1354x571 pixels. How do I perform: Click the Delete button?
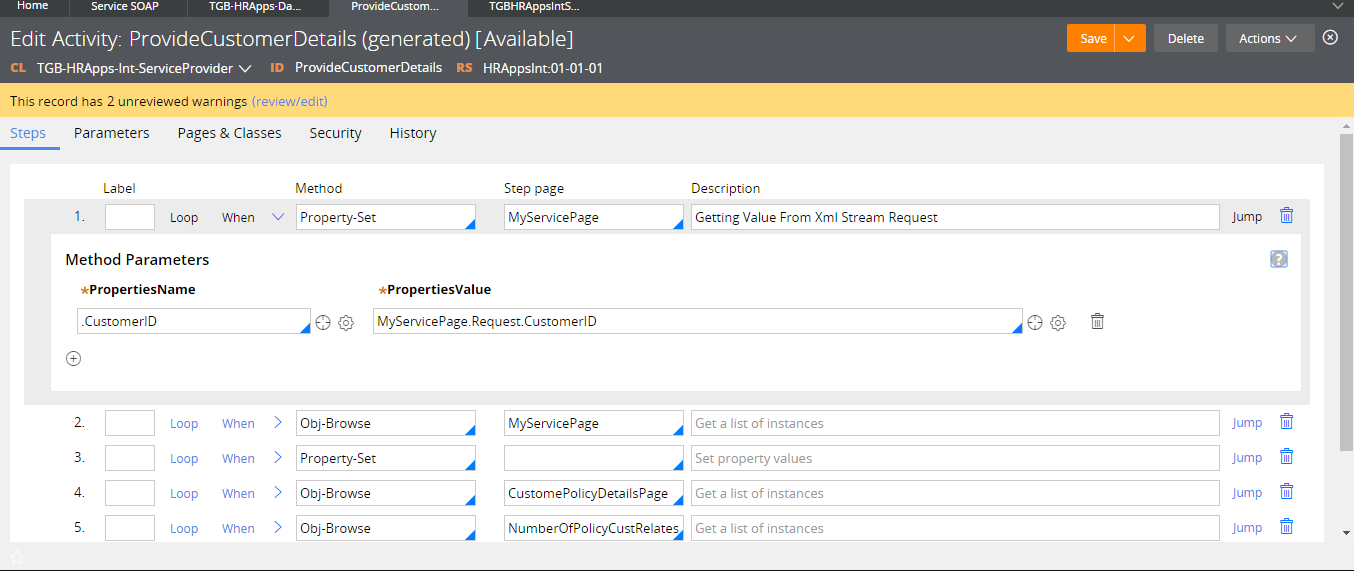pyautogui.click(x=1185, y=38)
